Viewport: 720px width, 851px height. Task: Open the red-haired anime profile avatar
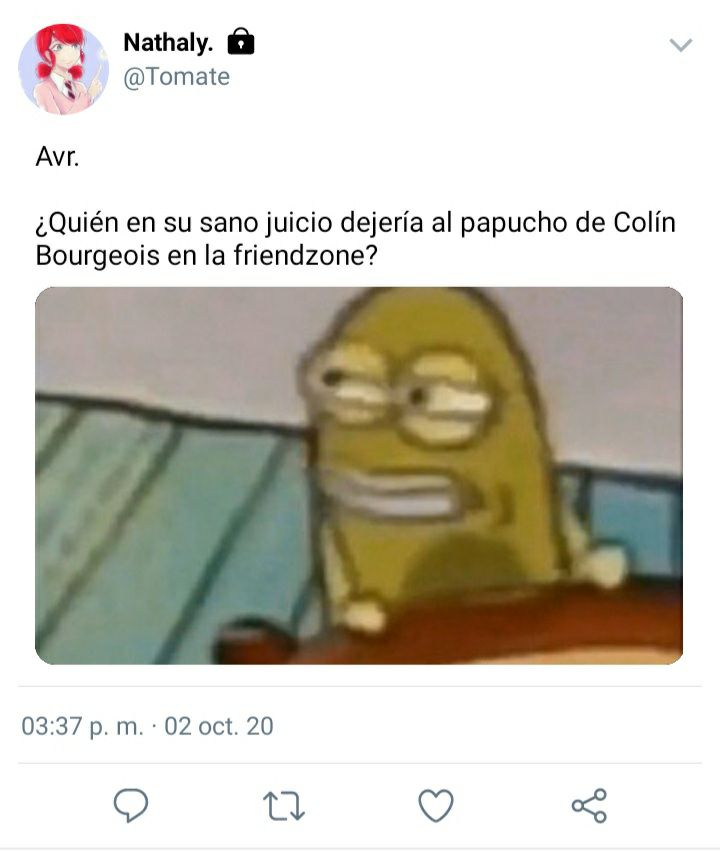63,69
